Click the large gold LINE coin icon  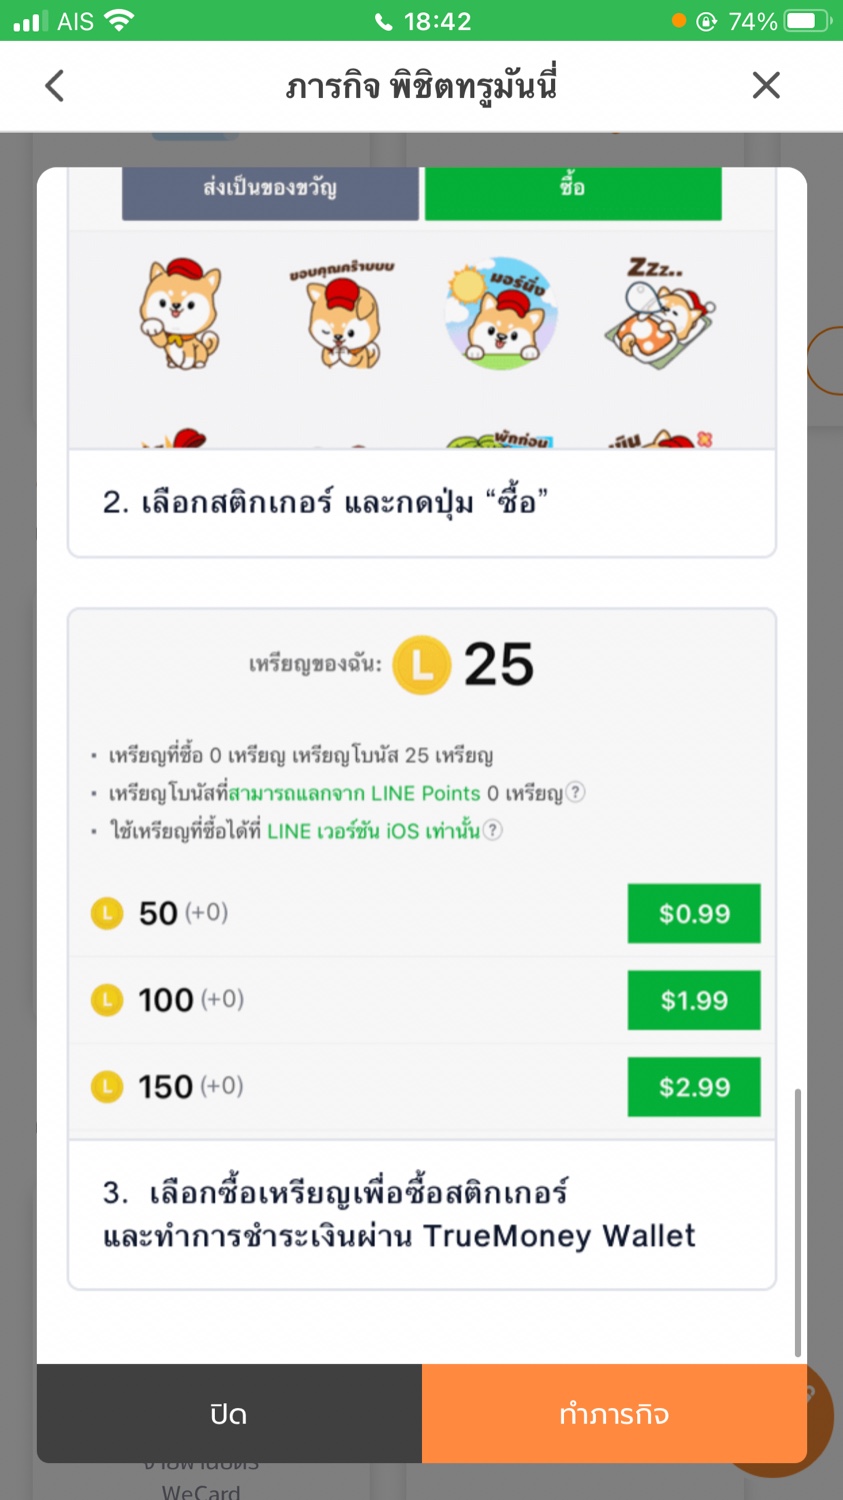[x=422, y=665]
